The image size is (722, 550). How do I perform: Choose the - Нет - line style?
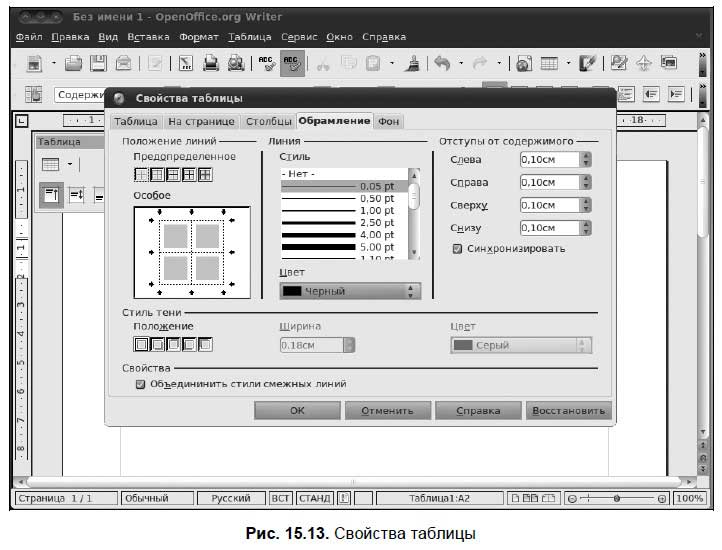pos(344,174)
